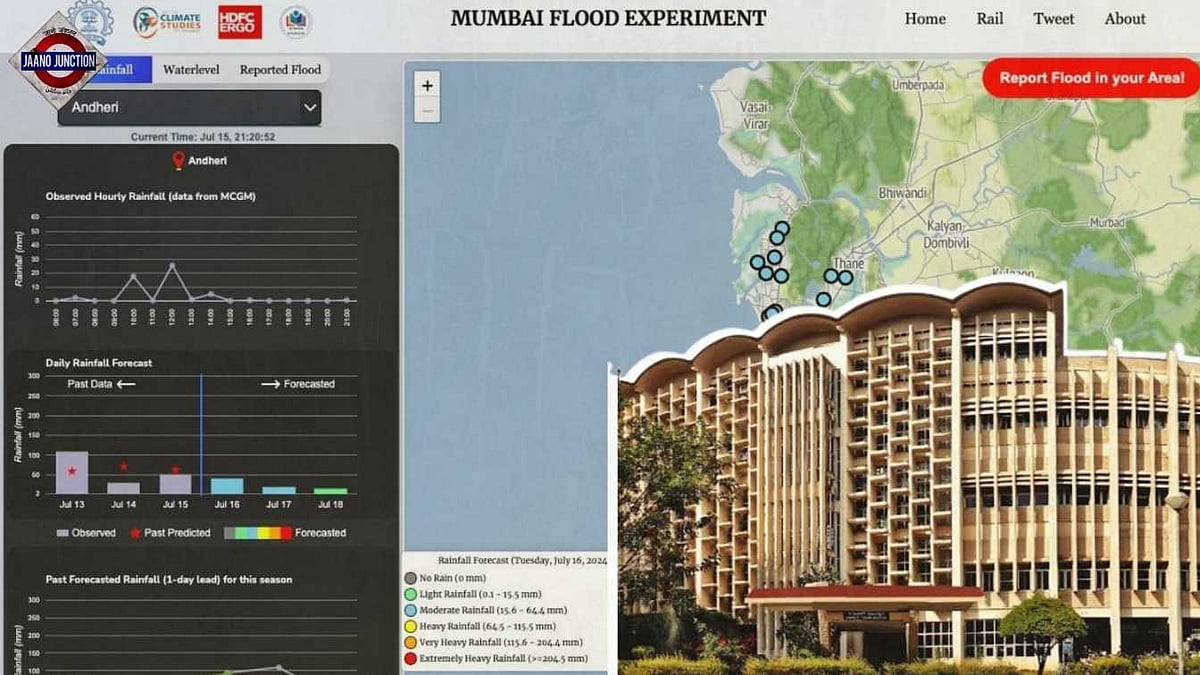Click the Jul 15 observed rainfall bar
1200x675 pixels.
click(x=175, y=483)
